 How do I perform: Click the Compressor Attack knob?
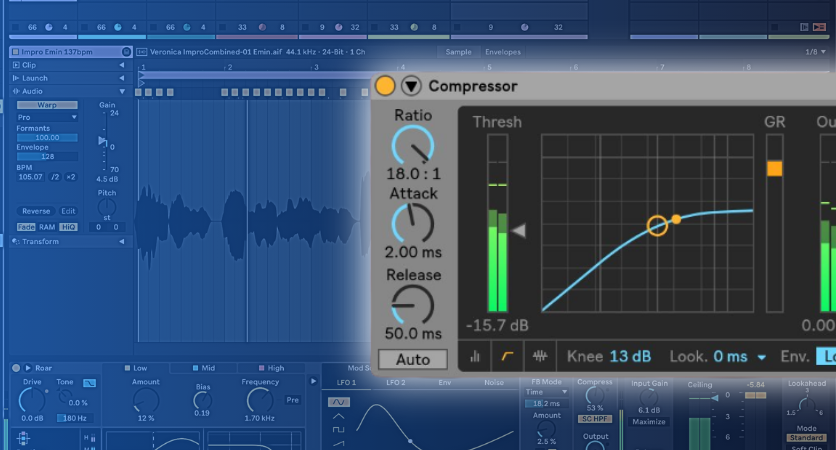[x=413, y=223]
